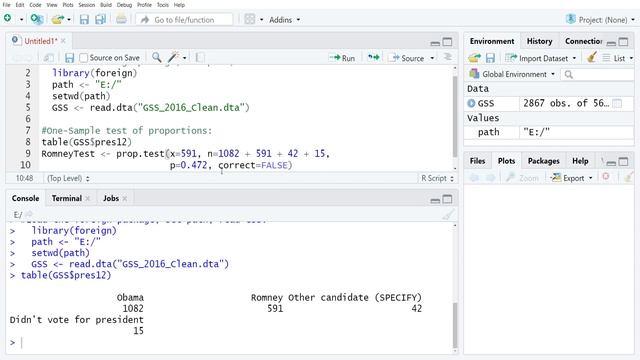Switch to the History tab
The height and width of the screenshot is (360, 640).
click(539, 41)
